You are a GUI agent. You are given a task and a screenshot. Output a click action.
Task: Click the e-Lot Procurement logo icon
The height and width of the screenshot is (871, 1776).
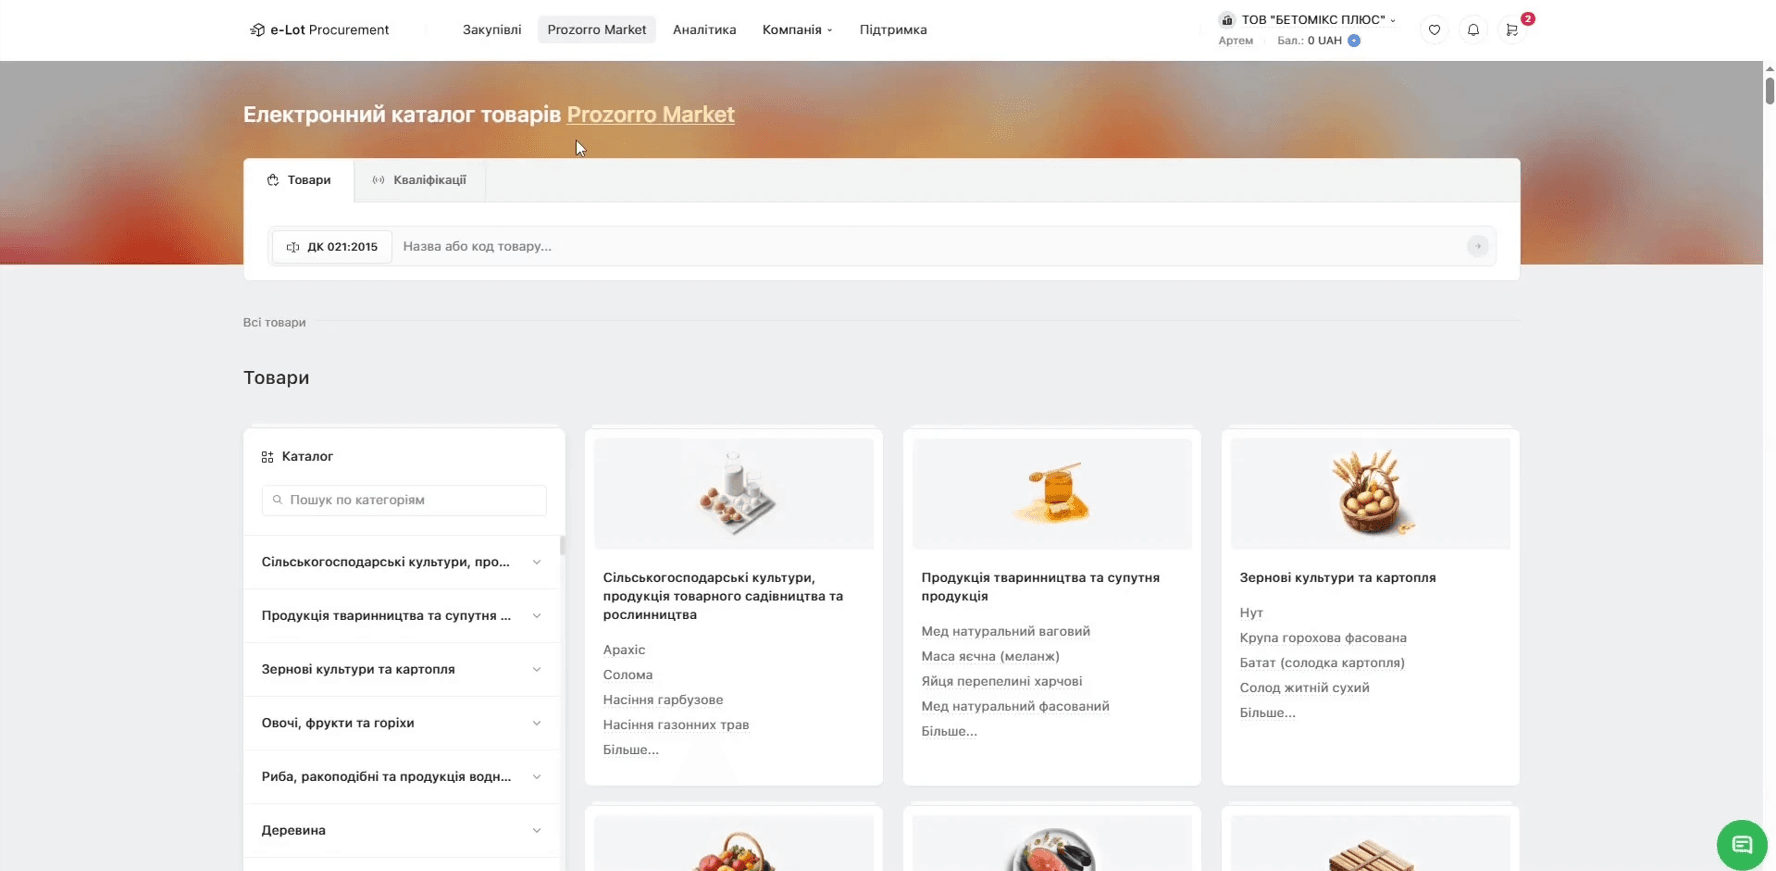tap(257, 30)
